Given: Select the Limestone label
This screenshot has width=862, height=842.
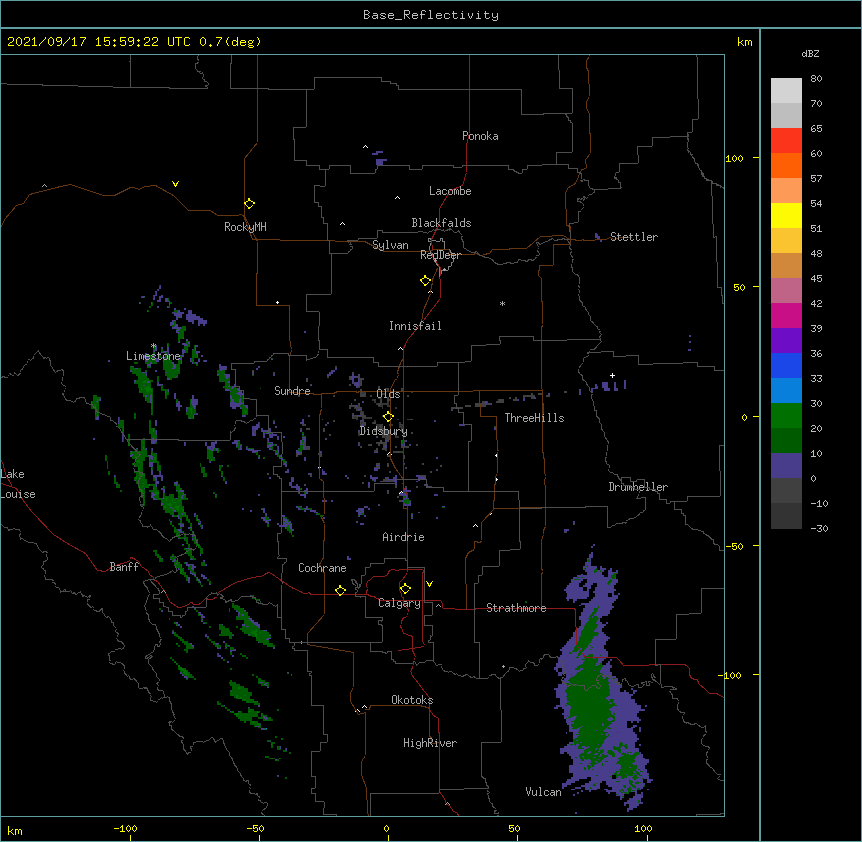Looking at the screenshot, I should coord(153,356).
